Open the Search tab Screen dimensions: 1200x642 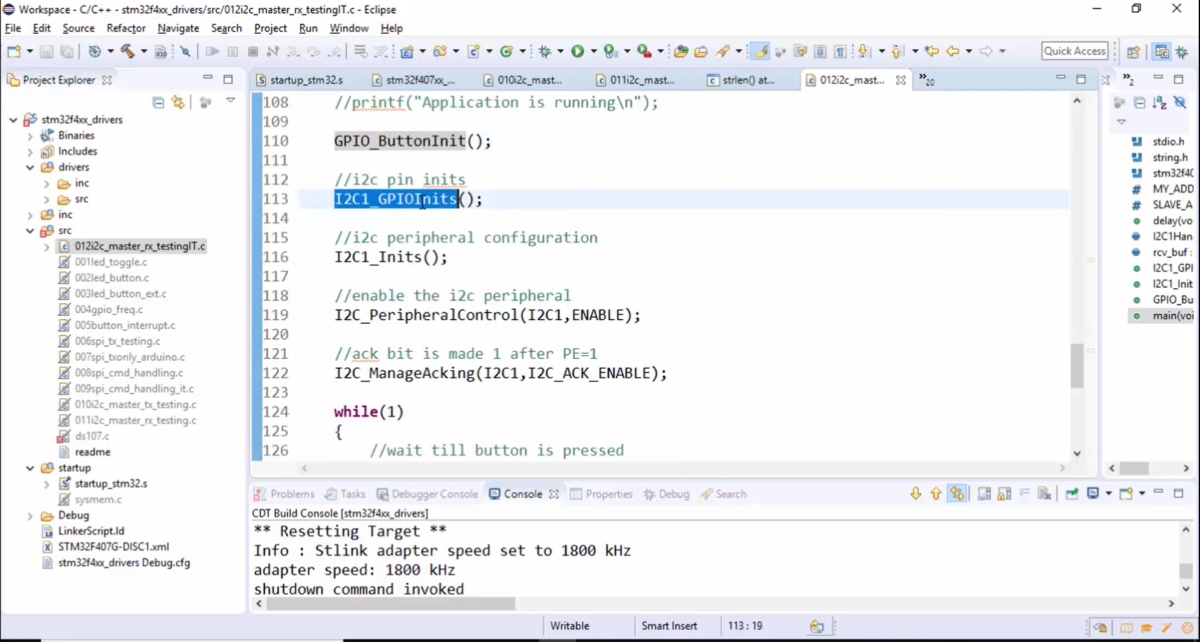click(x=723, y=494)
